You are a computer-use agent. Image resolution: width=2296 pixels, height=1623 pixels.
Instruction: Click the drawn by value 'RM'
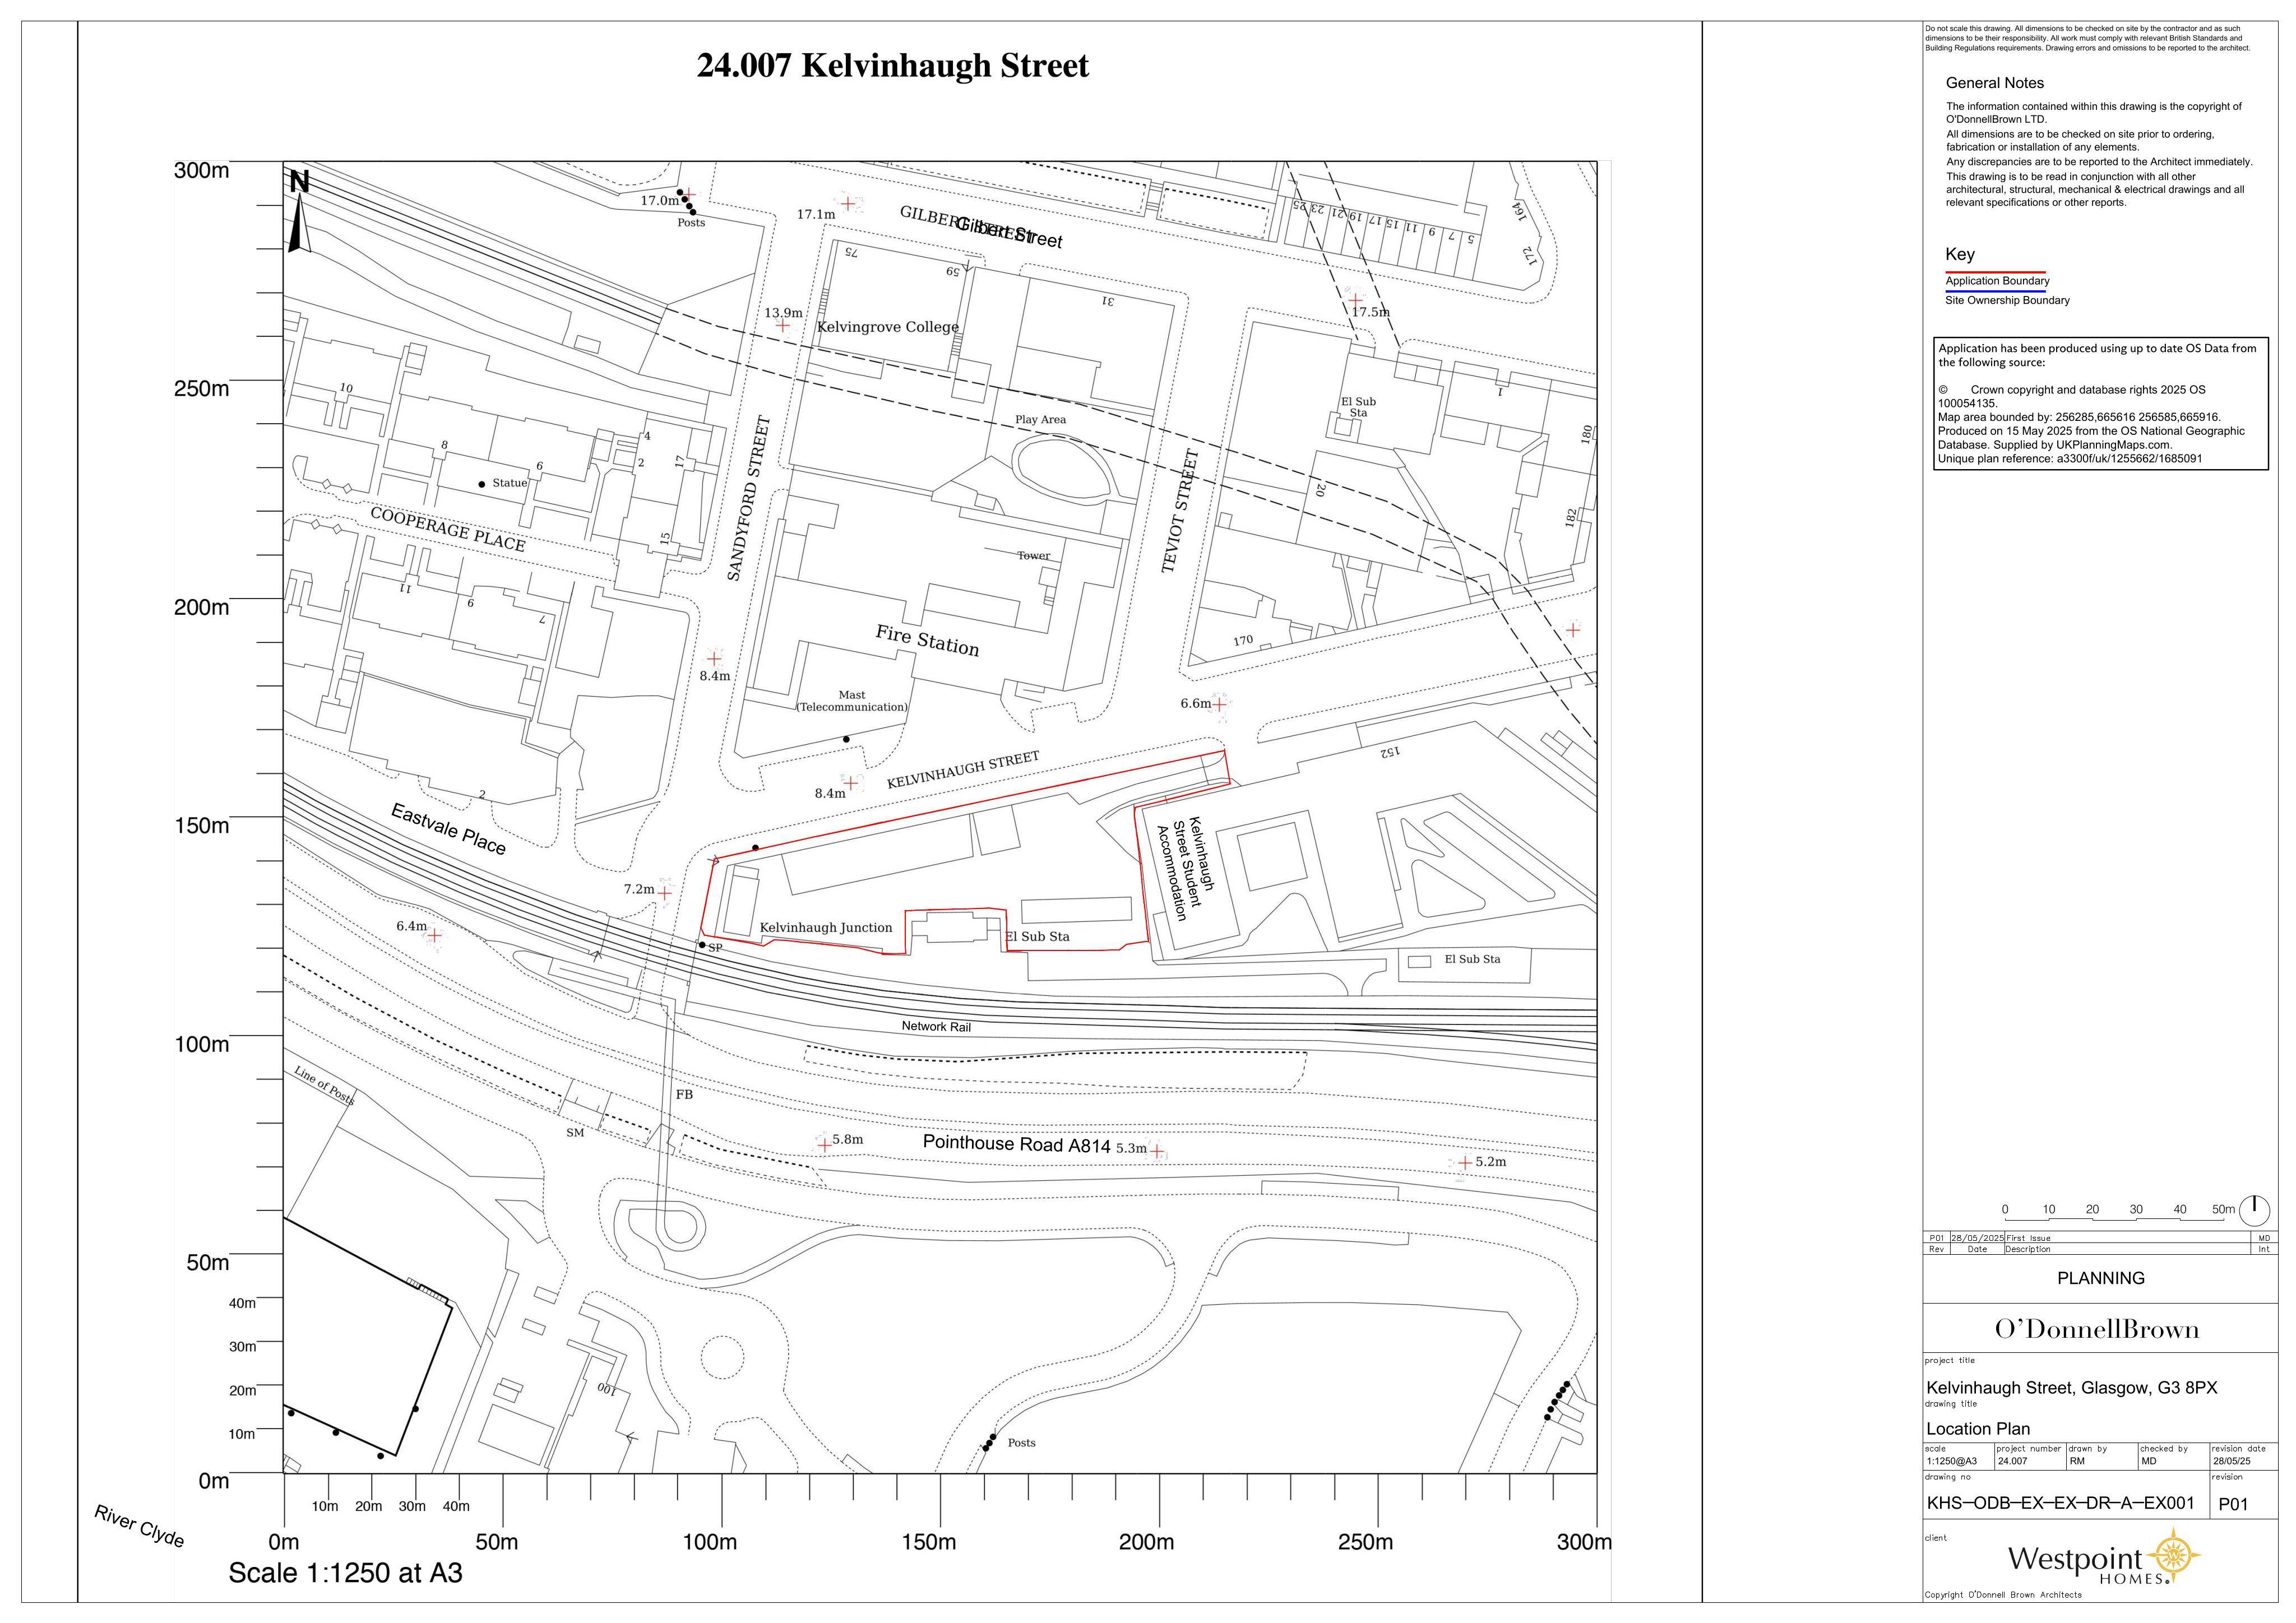click(x=2078, y=1461)
